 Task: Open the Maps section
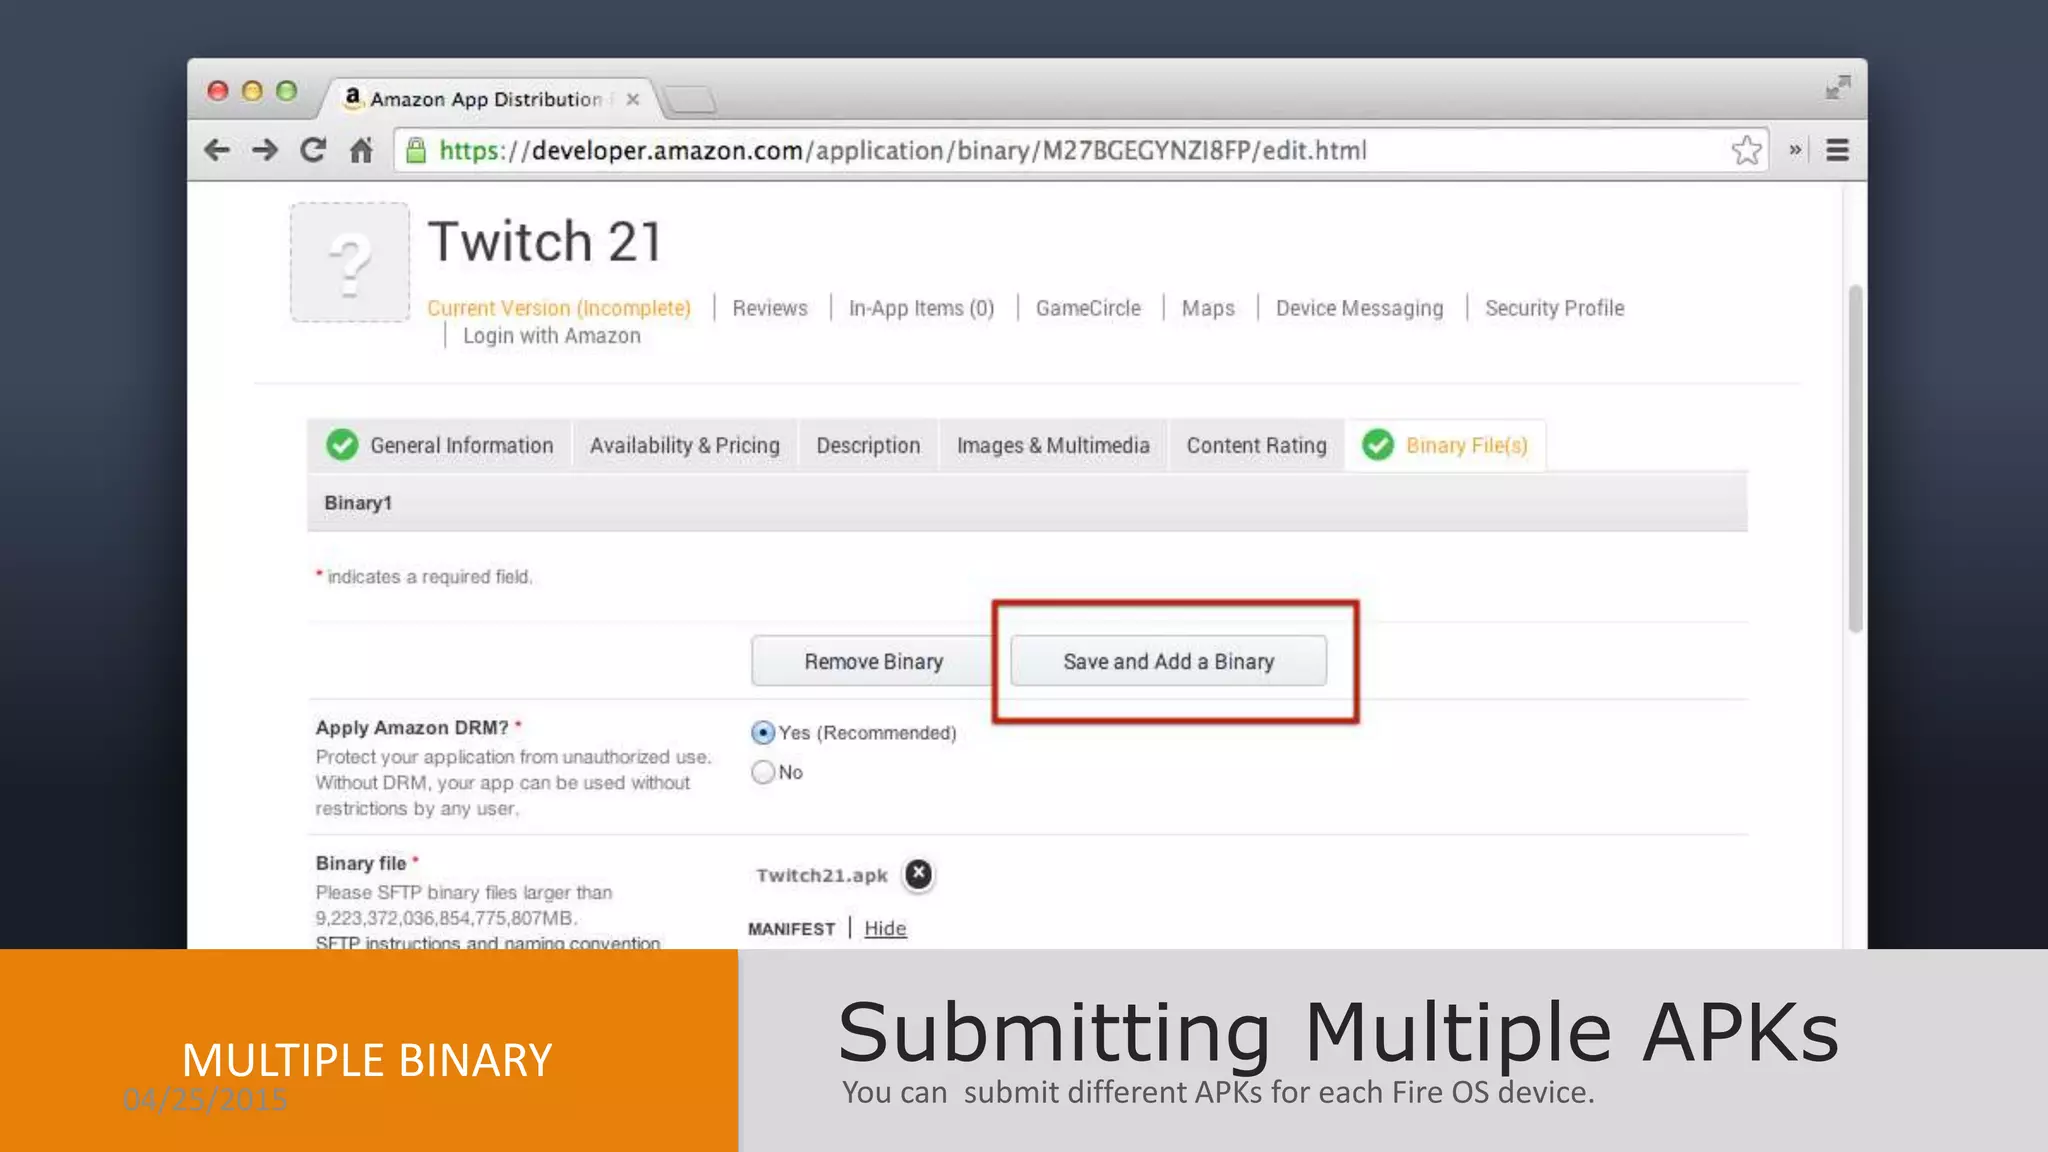point(1208,308)
